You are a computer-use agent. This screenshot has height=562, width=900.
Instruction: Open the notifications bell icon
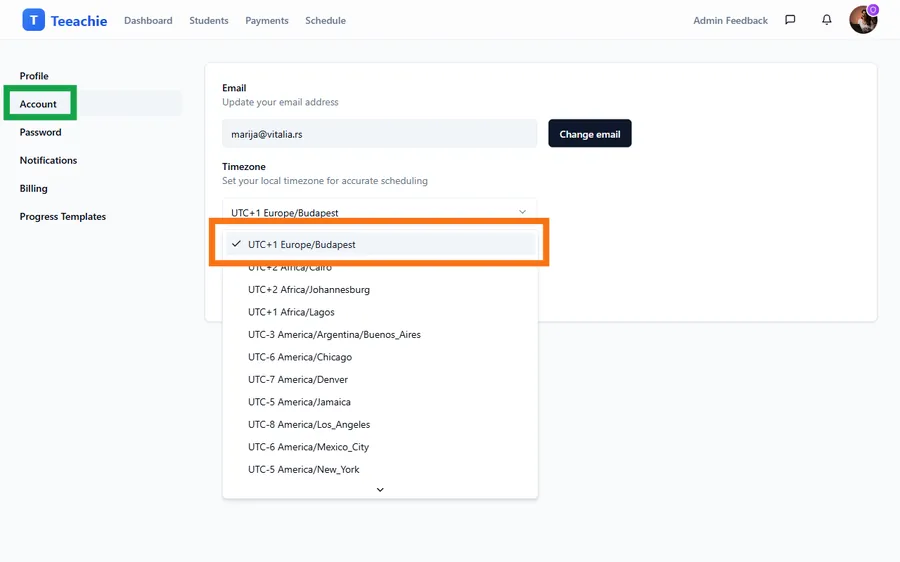tap(826, 20)
